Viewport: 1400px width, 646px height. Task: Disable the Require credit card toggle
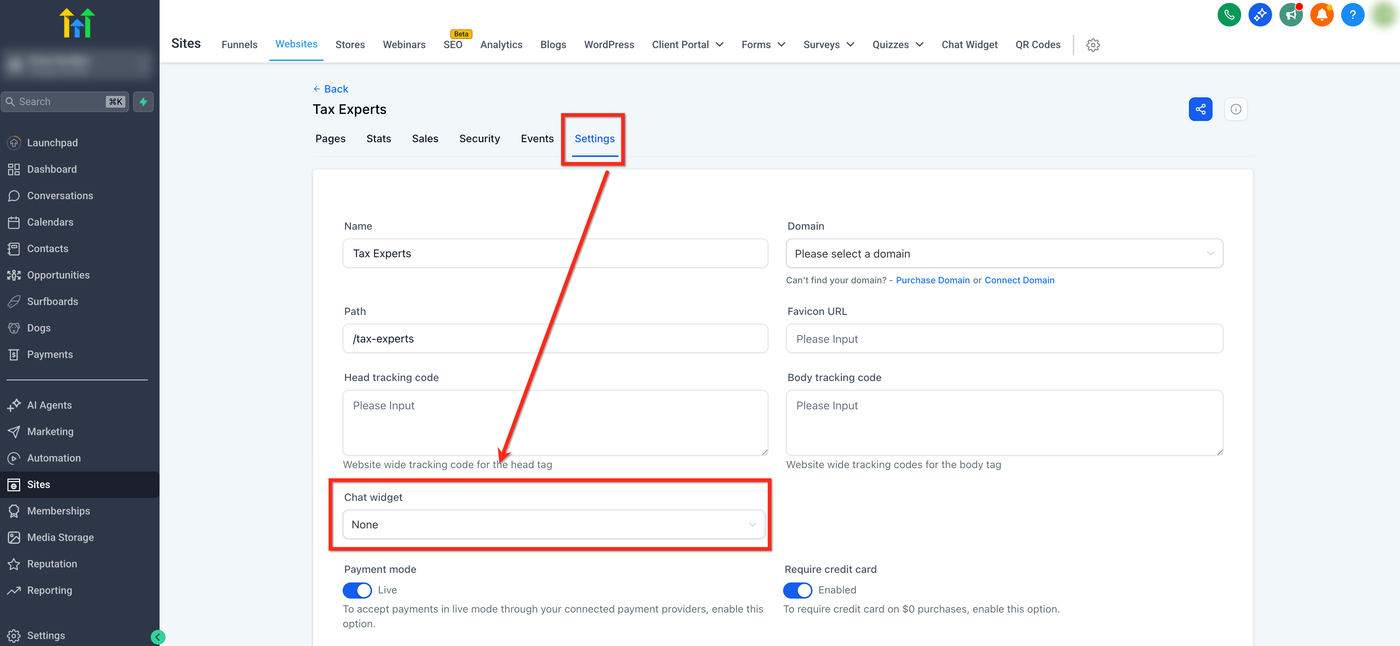click(x=797, y=590)
